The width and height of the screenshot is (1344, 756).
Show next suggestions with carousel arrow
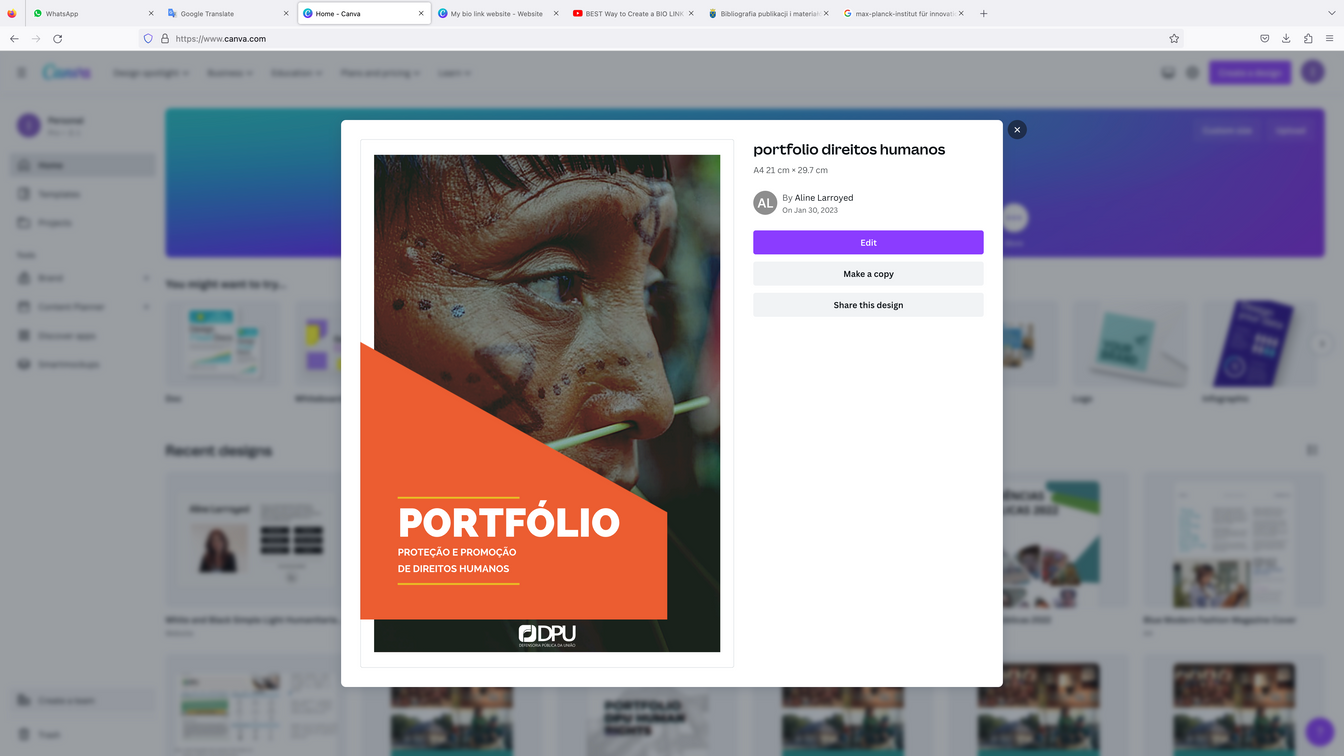(1322, 344)
